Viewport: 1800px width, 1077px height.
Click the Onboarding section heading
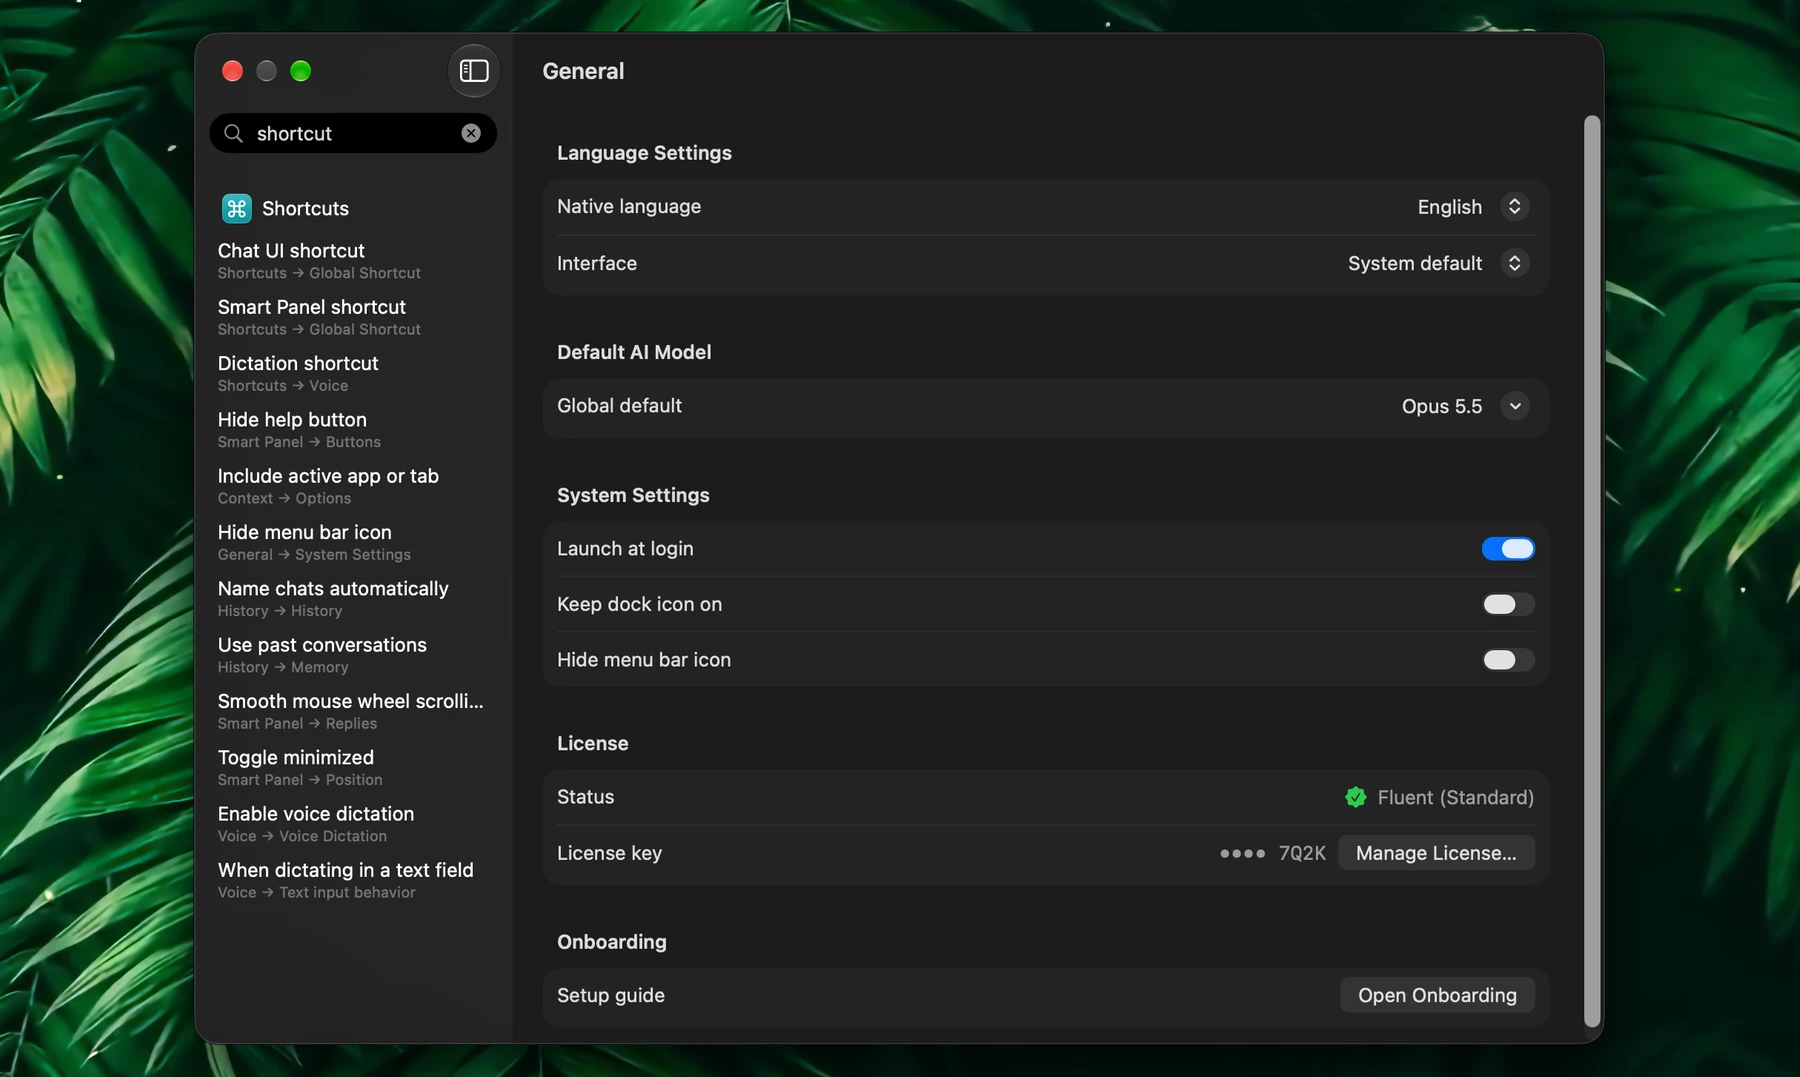[611, 942]
